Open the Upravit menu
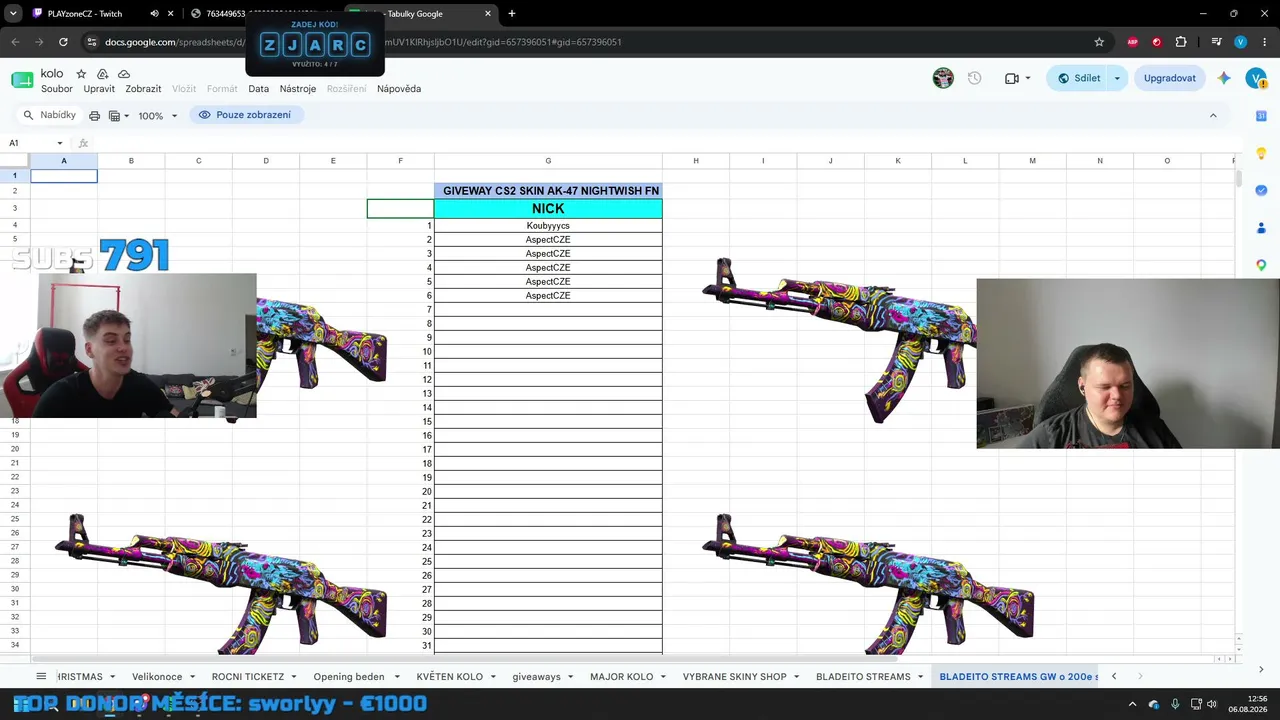 pos(99,89)
